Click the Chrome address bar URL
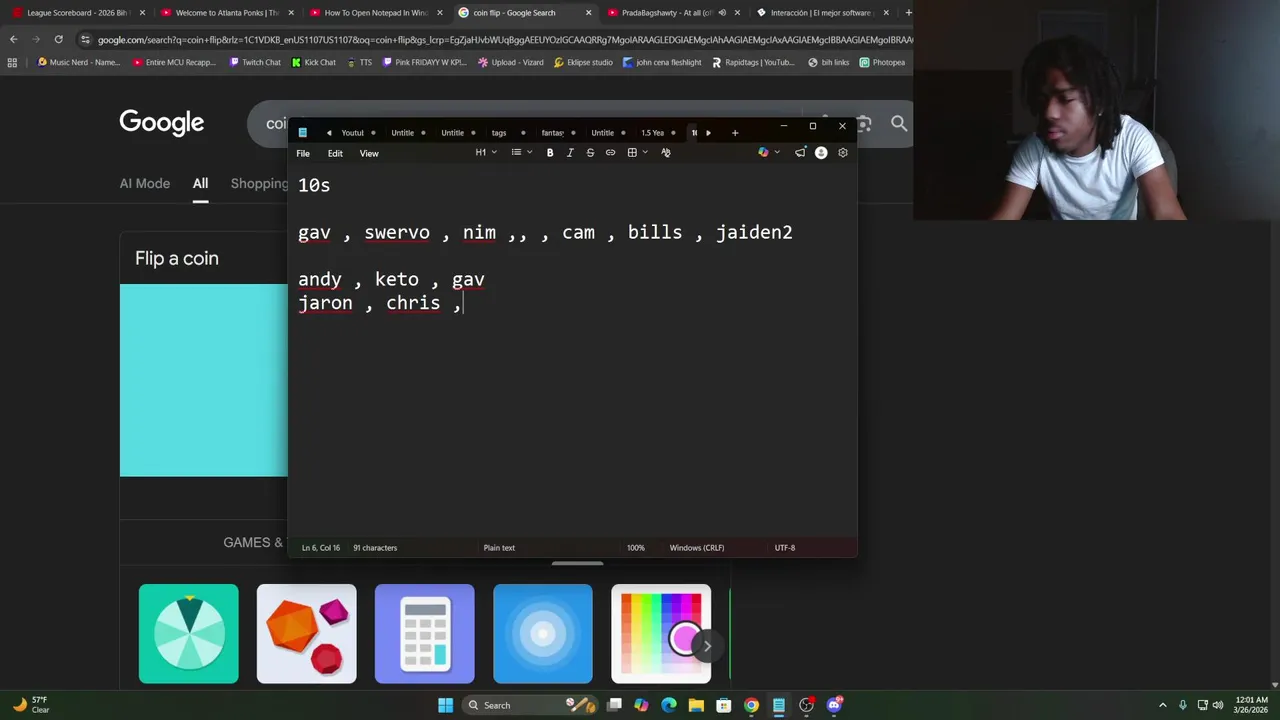The height and width of the screenshot is (720, 1280). pos(505,39)
